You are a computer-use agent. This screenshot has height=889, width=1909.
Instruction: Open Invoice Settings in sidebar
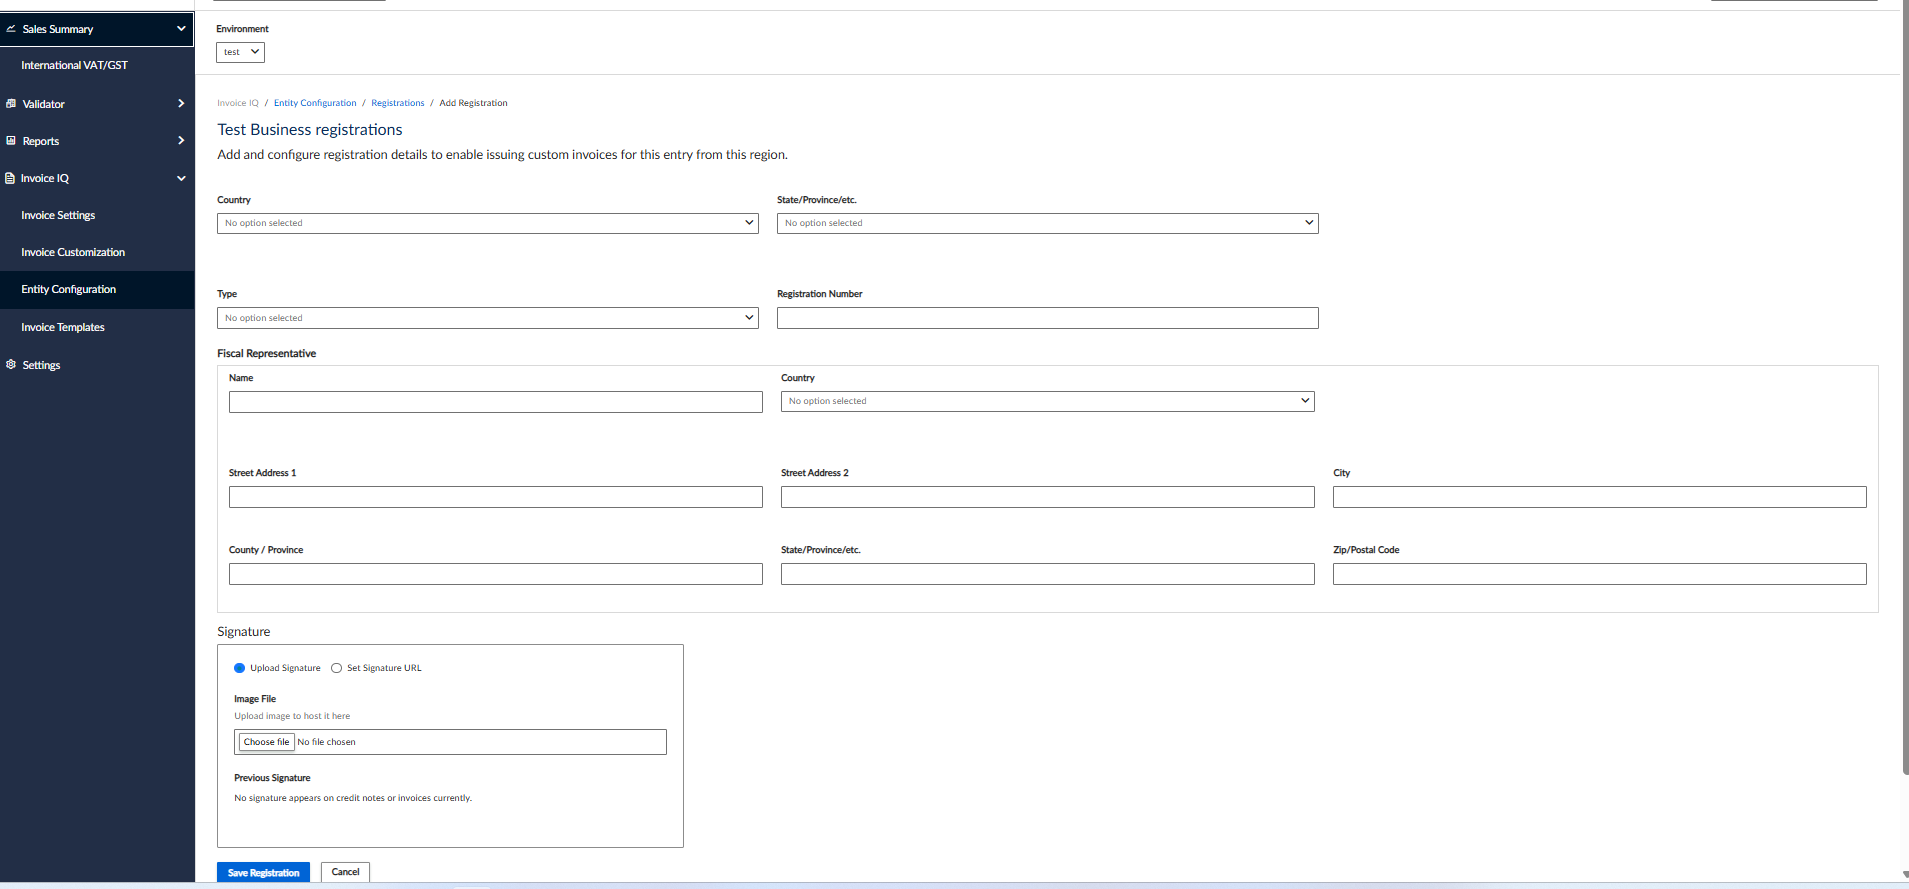58,215
